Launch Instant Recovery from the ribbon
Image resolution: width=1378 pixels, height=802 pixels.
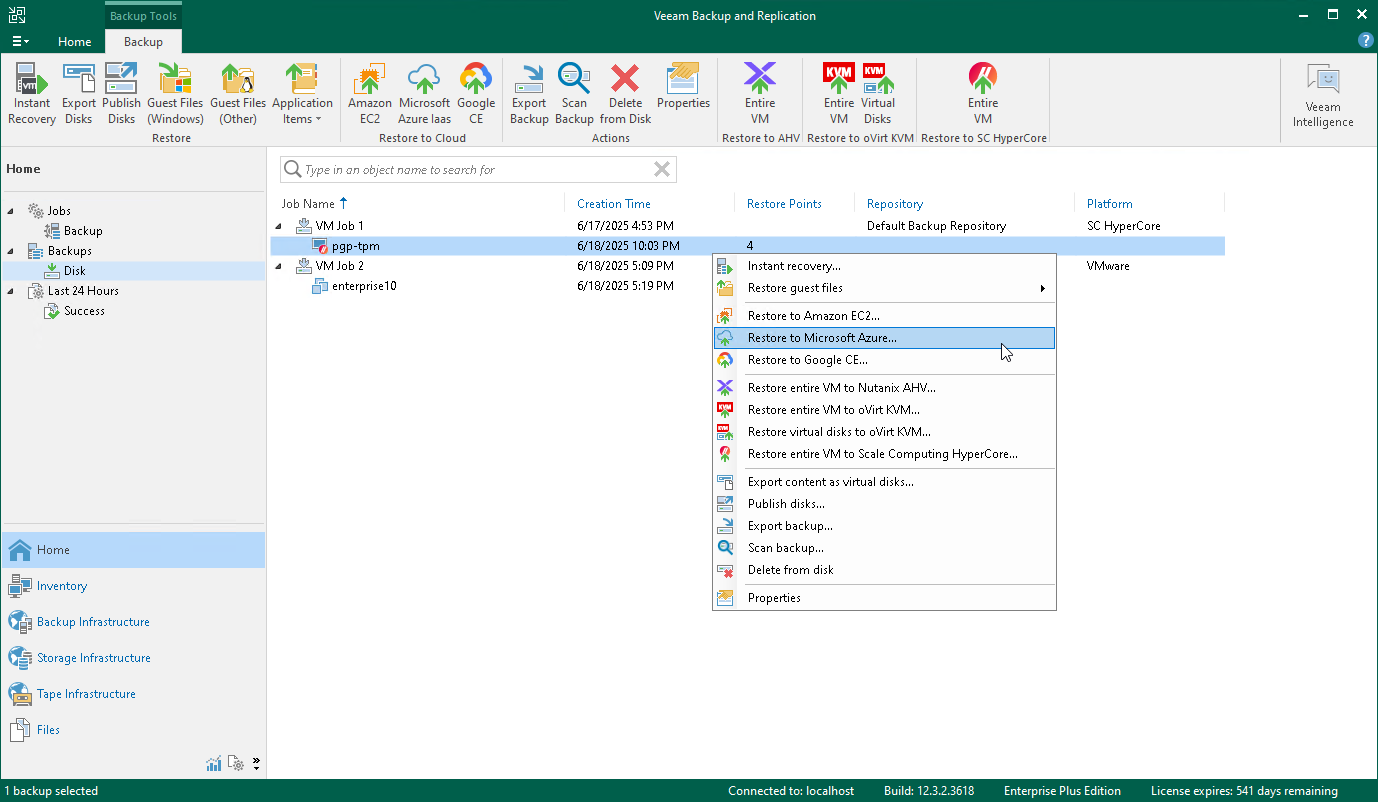point(32,94)
